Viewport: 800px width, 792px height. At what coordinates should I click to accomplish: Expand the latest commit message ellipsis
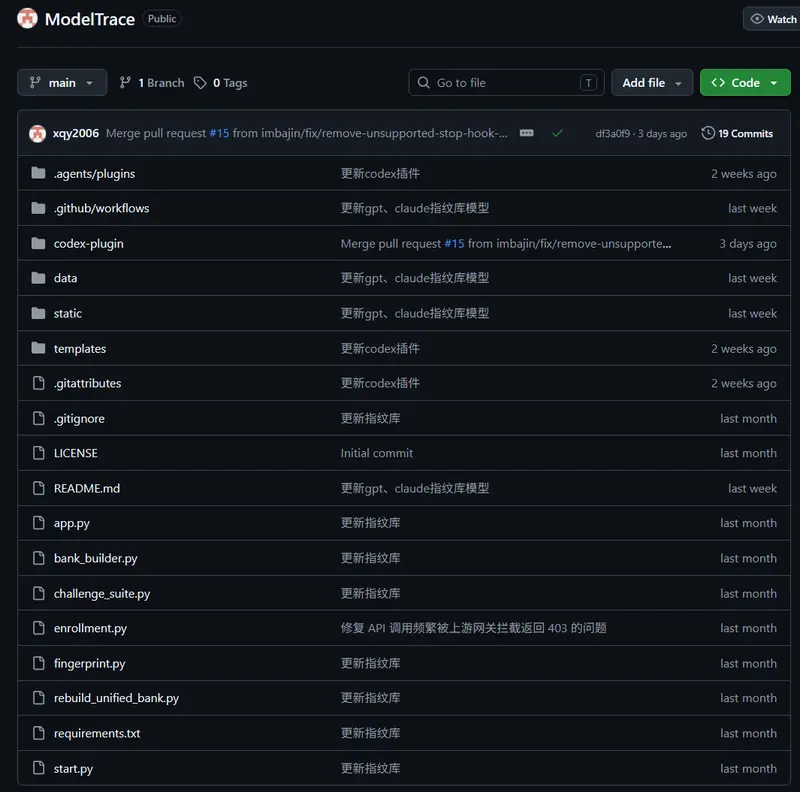[527, 133]
